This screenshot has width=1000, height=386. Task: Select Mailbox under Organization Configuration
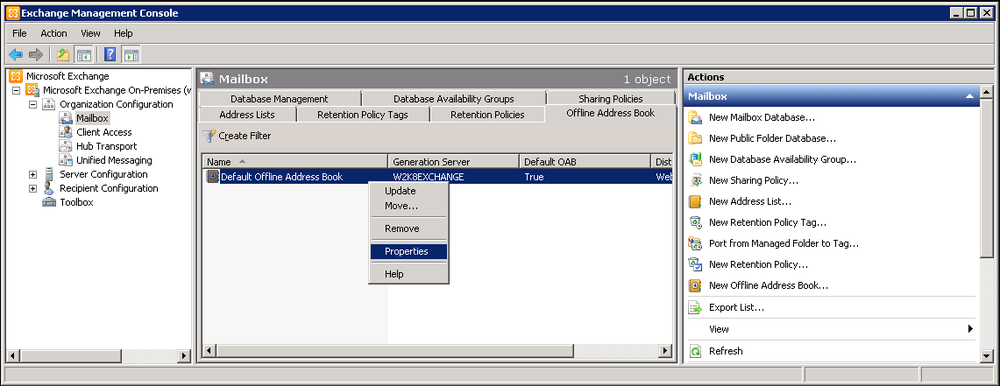92,119
